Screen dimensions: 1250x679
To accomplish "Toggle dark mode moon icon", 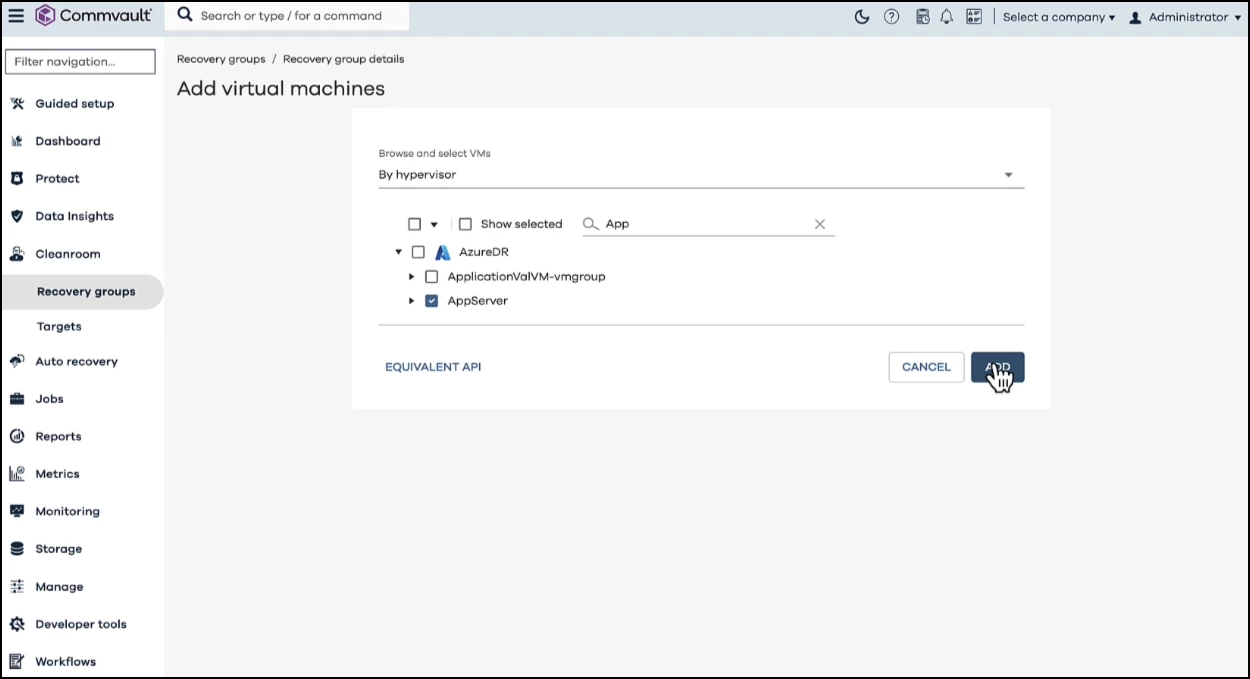I will [x=862, y=17].
